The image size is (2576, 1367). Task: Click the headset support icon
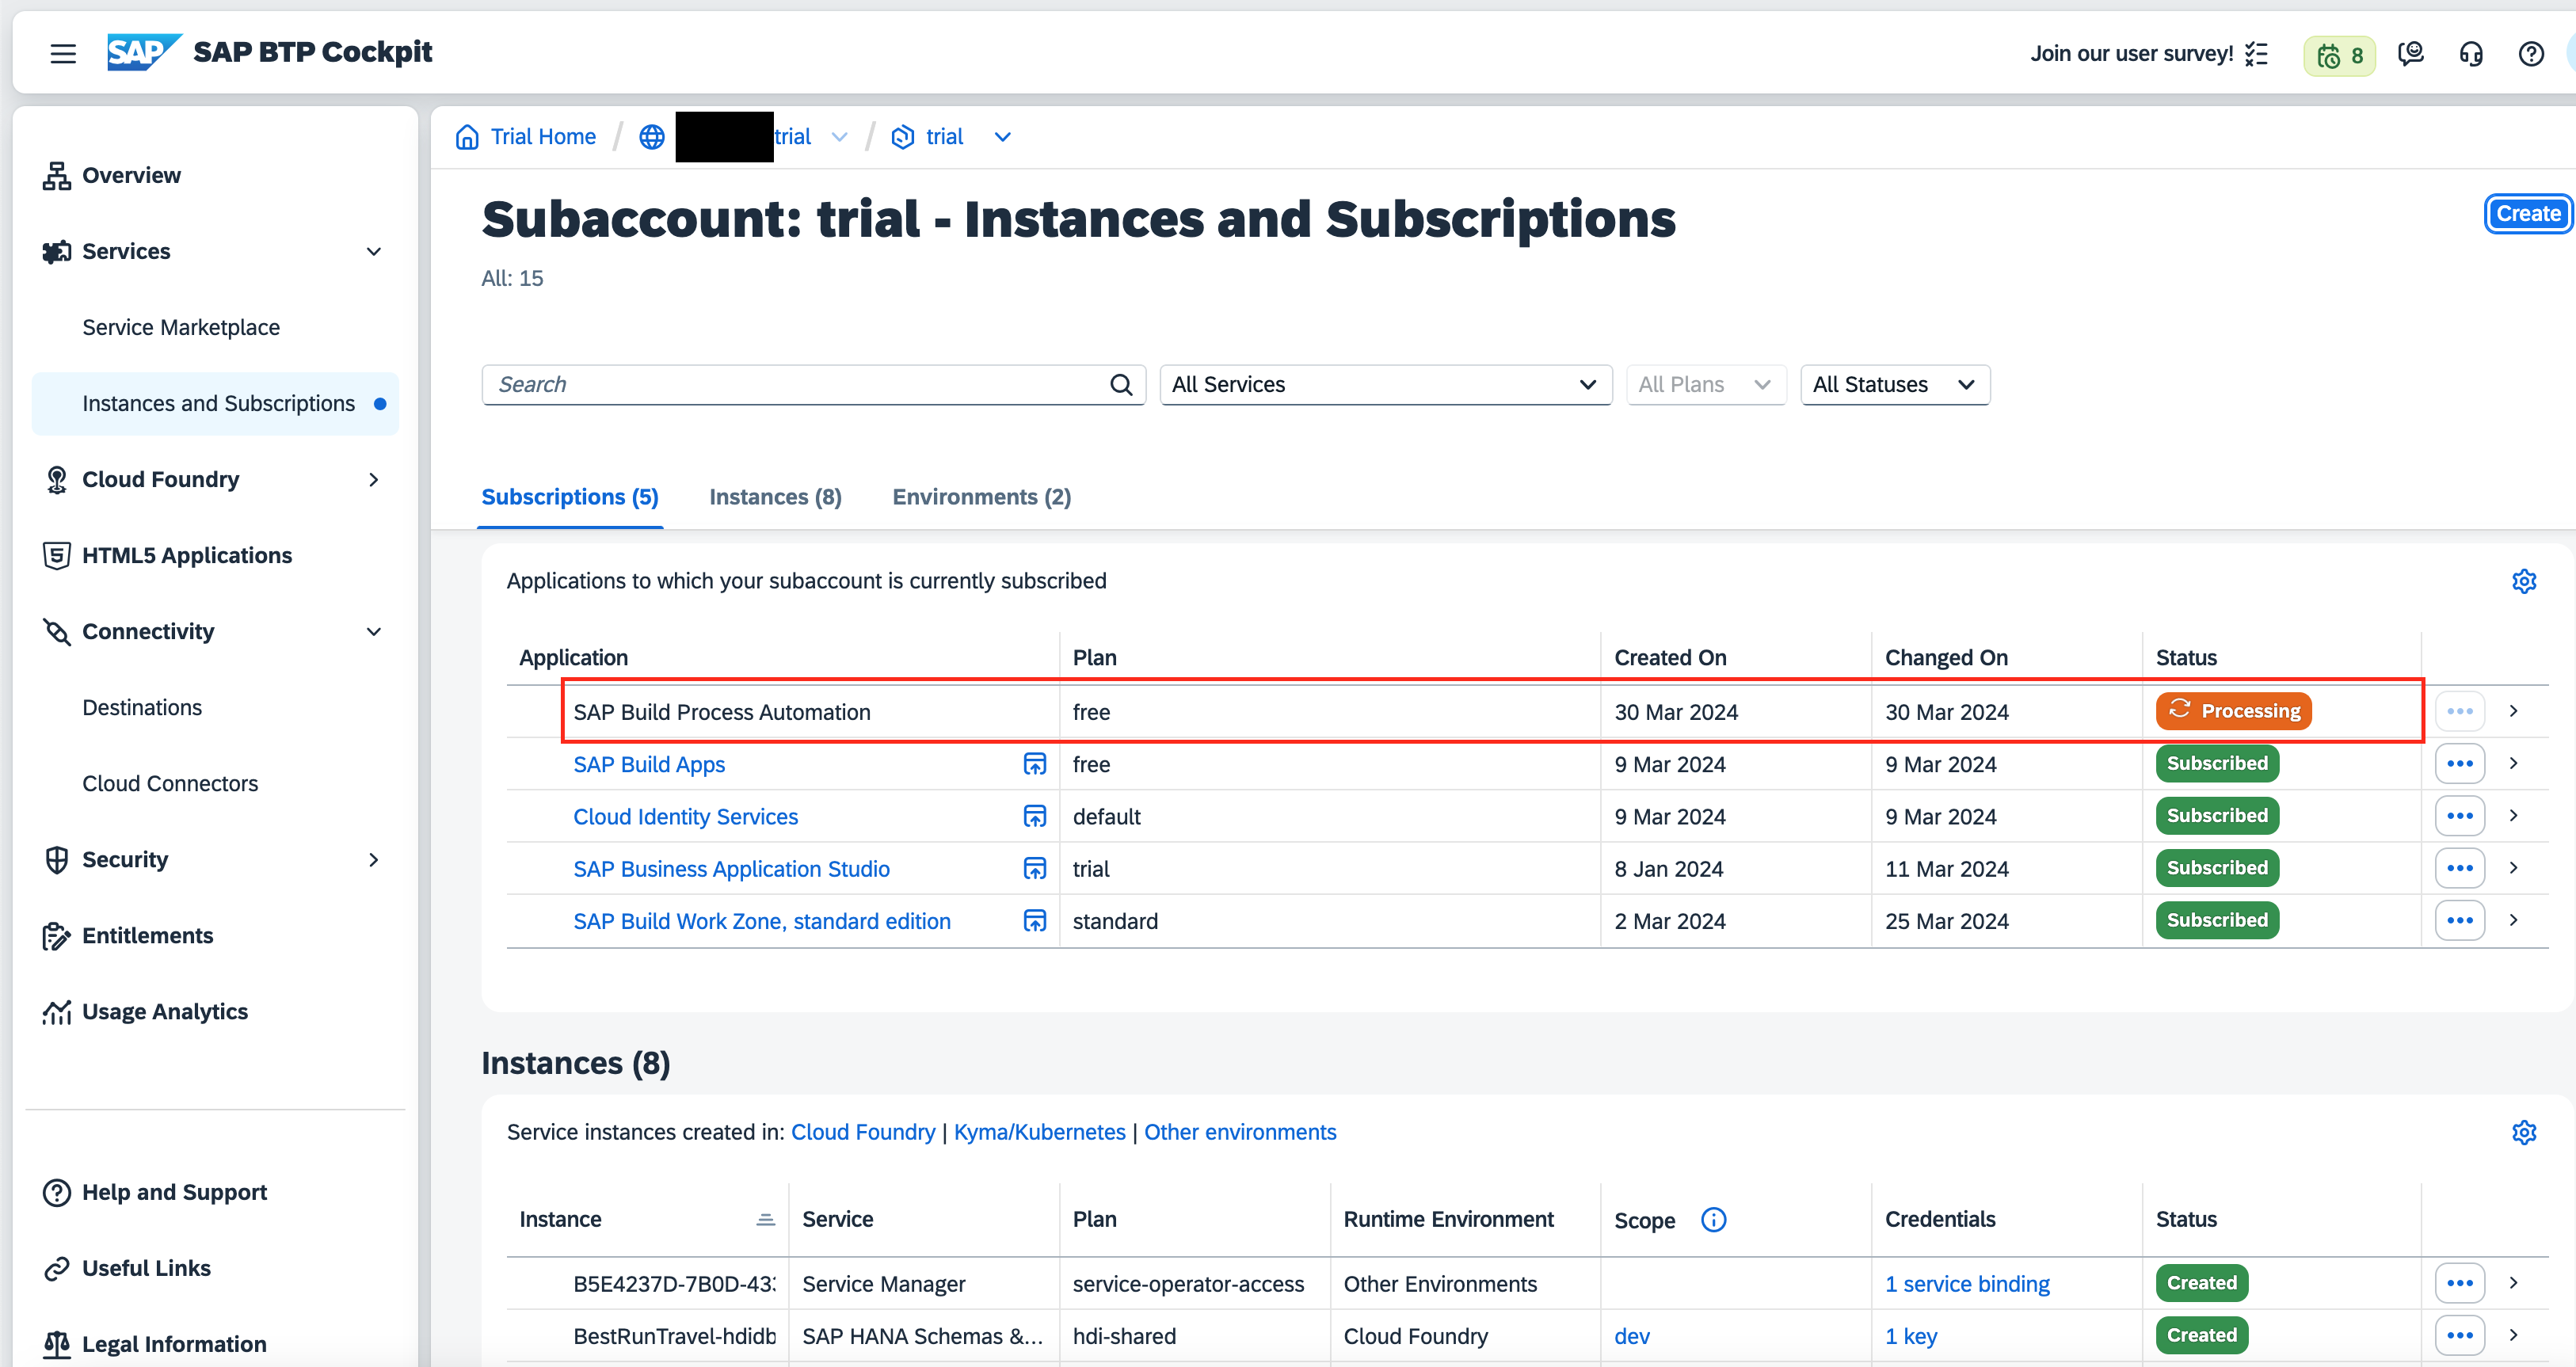click(2471, 54)
